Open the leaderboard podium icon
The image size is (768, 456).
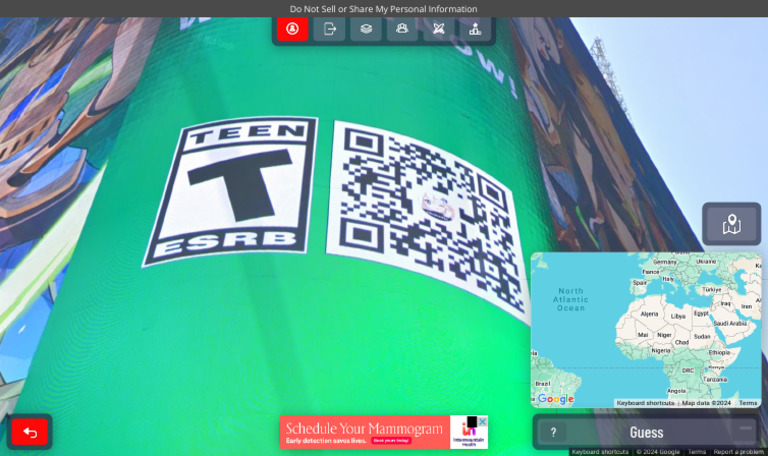pyautogui.click(x=475, y=29)
